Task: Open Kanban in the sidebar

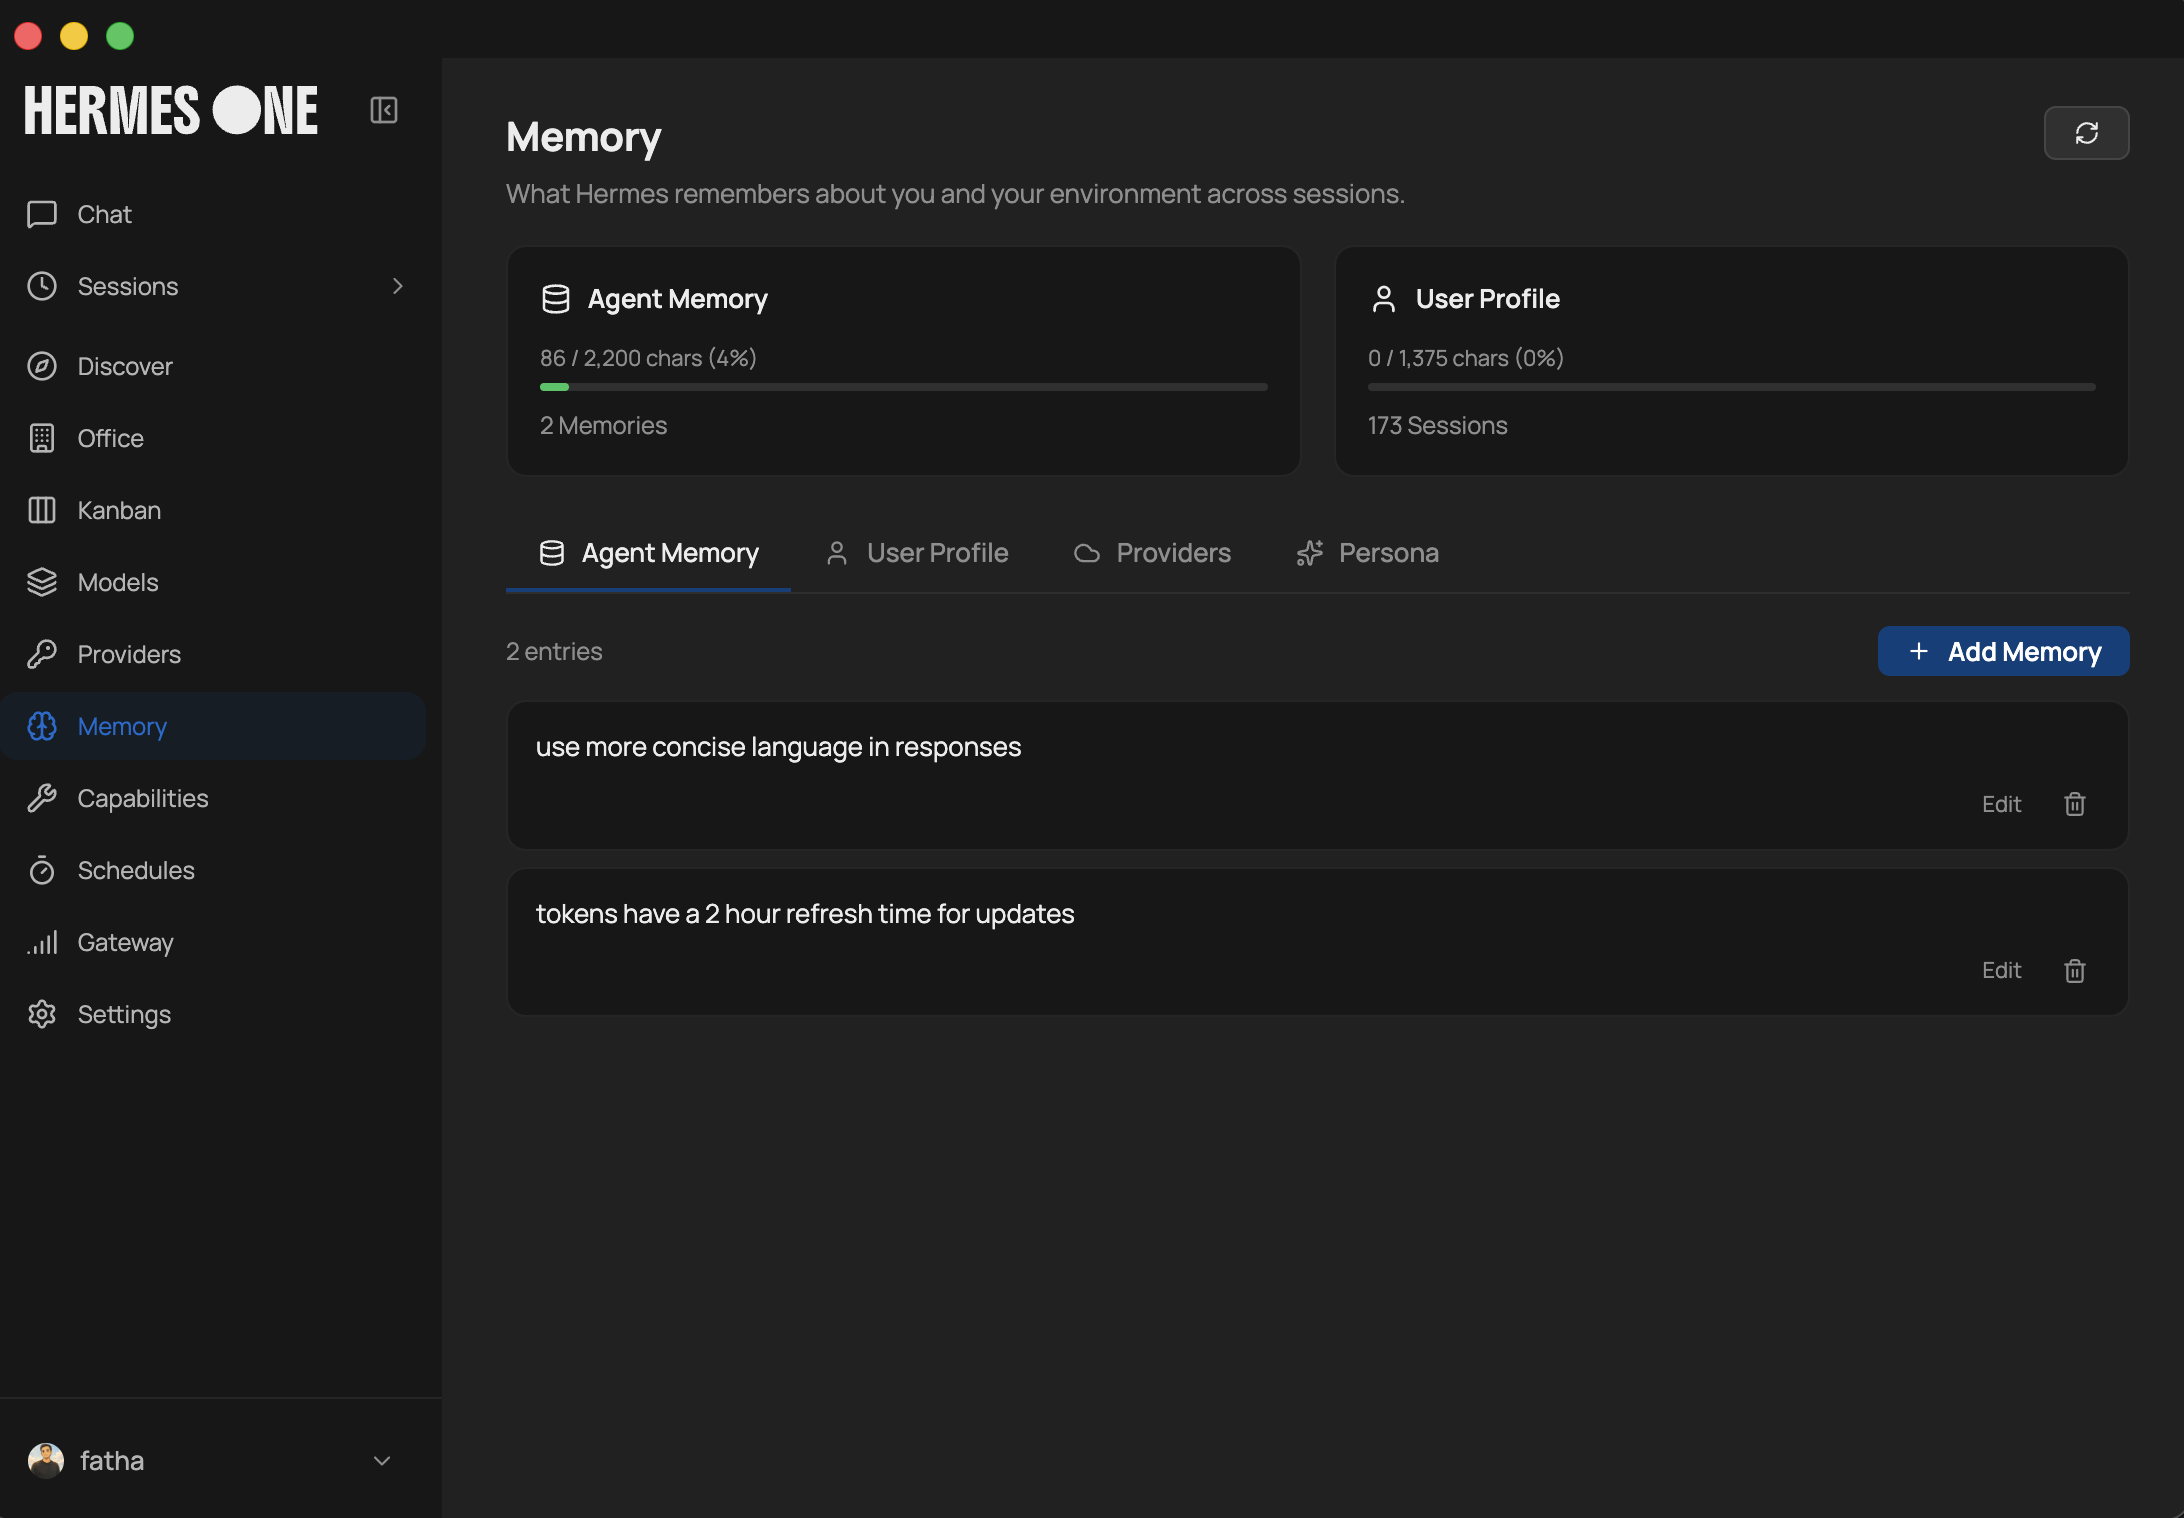Action: click(x=213, y=510)
